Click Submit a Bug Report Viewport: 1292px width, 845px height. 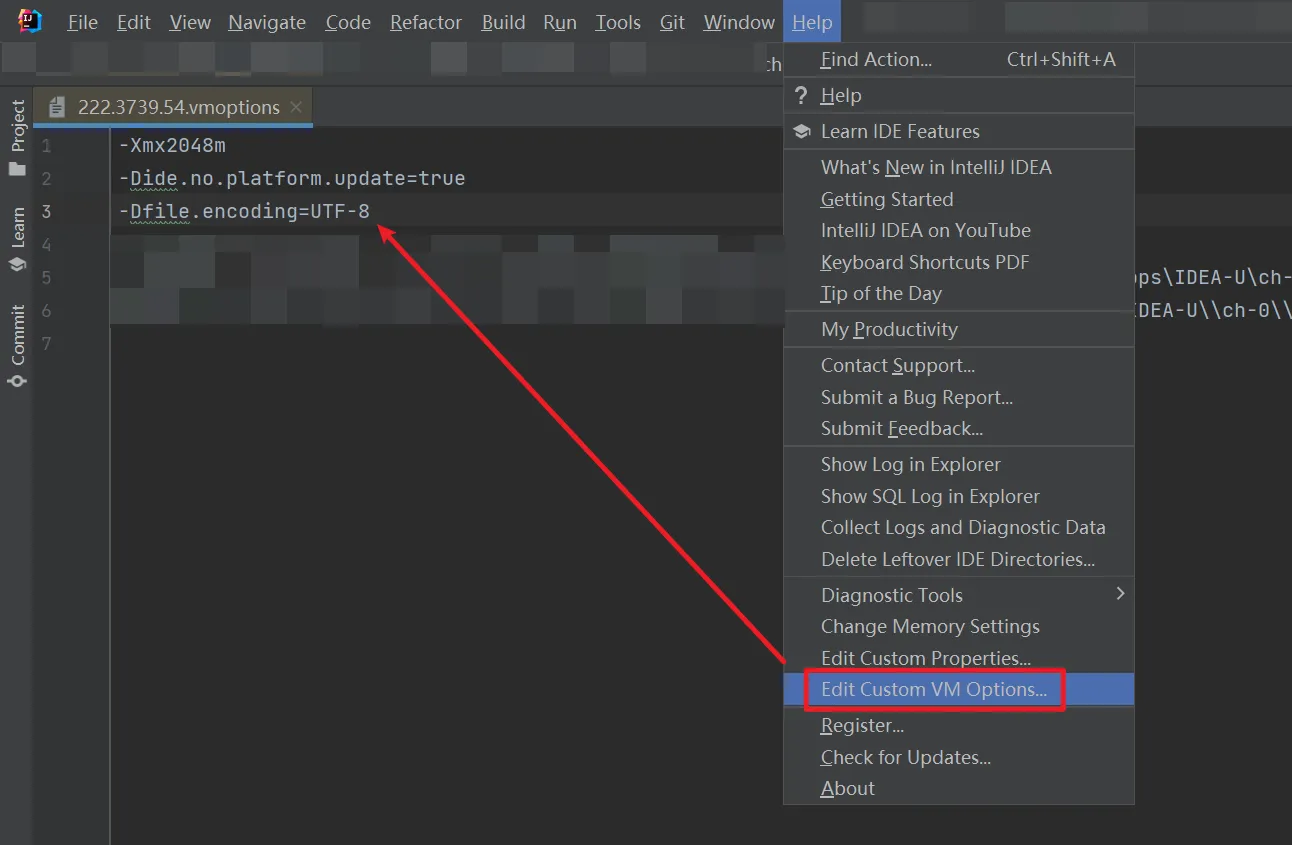[x=915, y=396]
